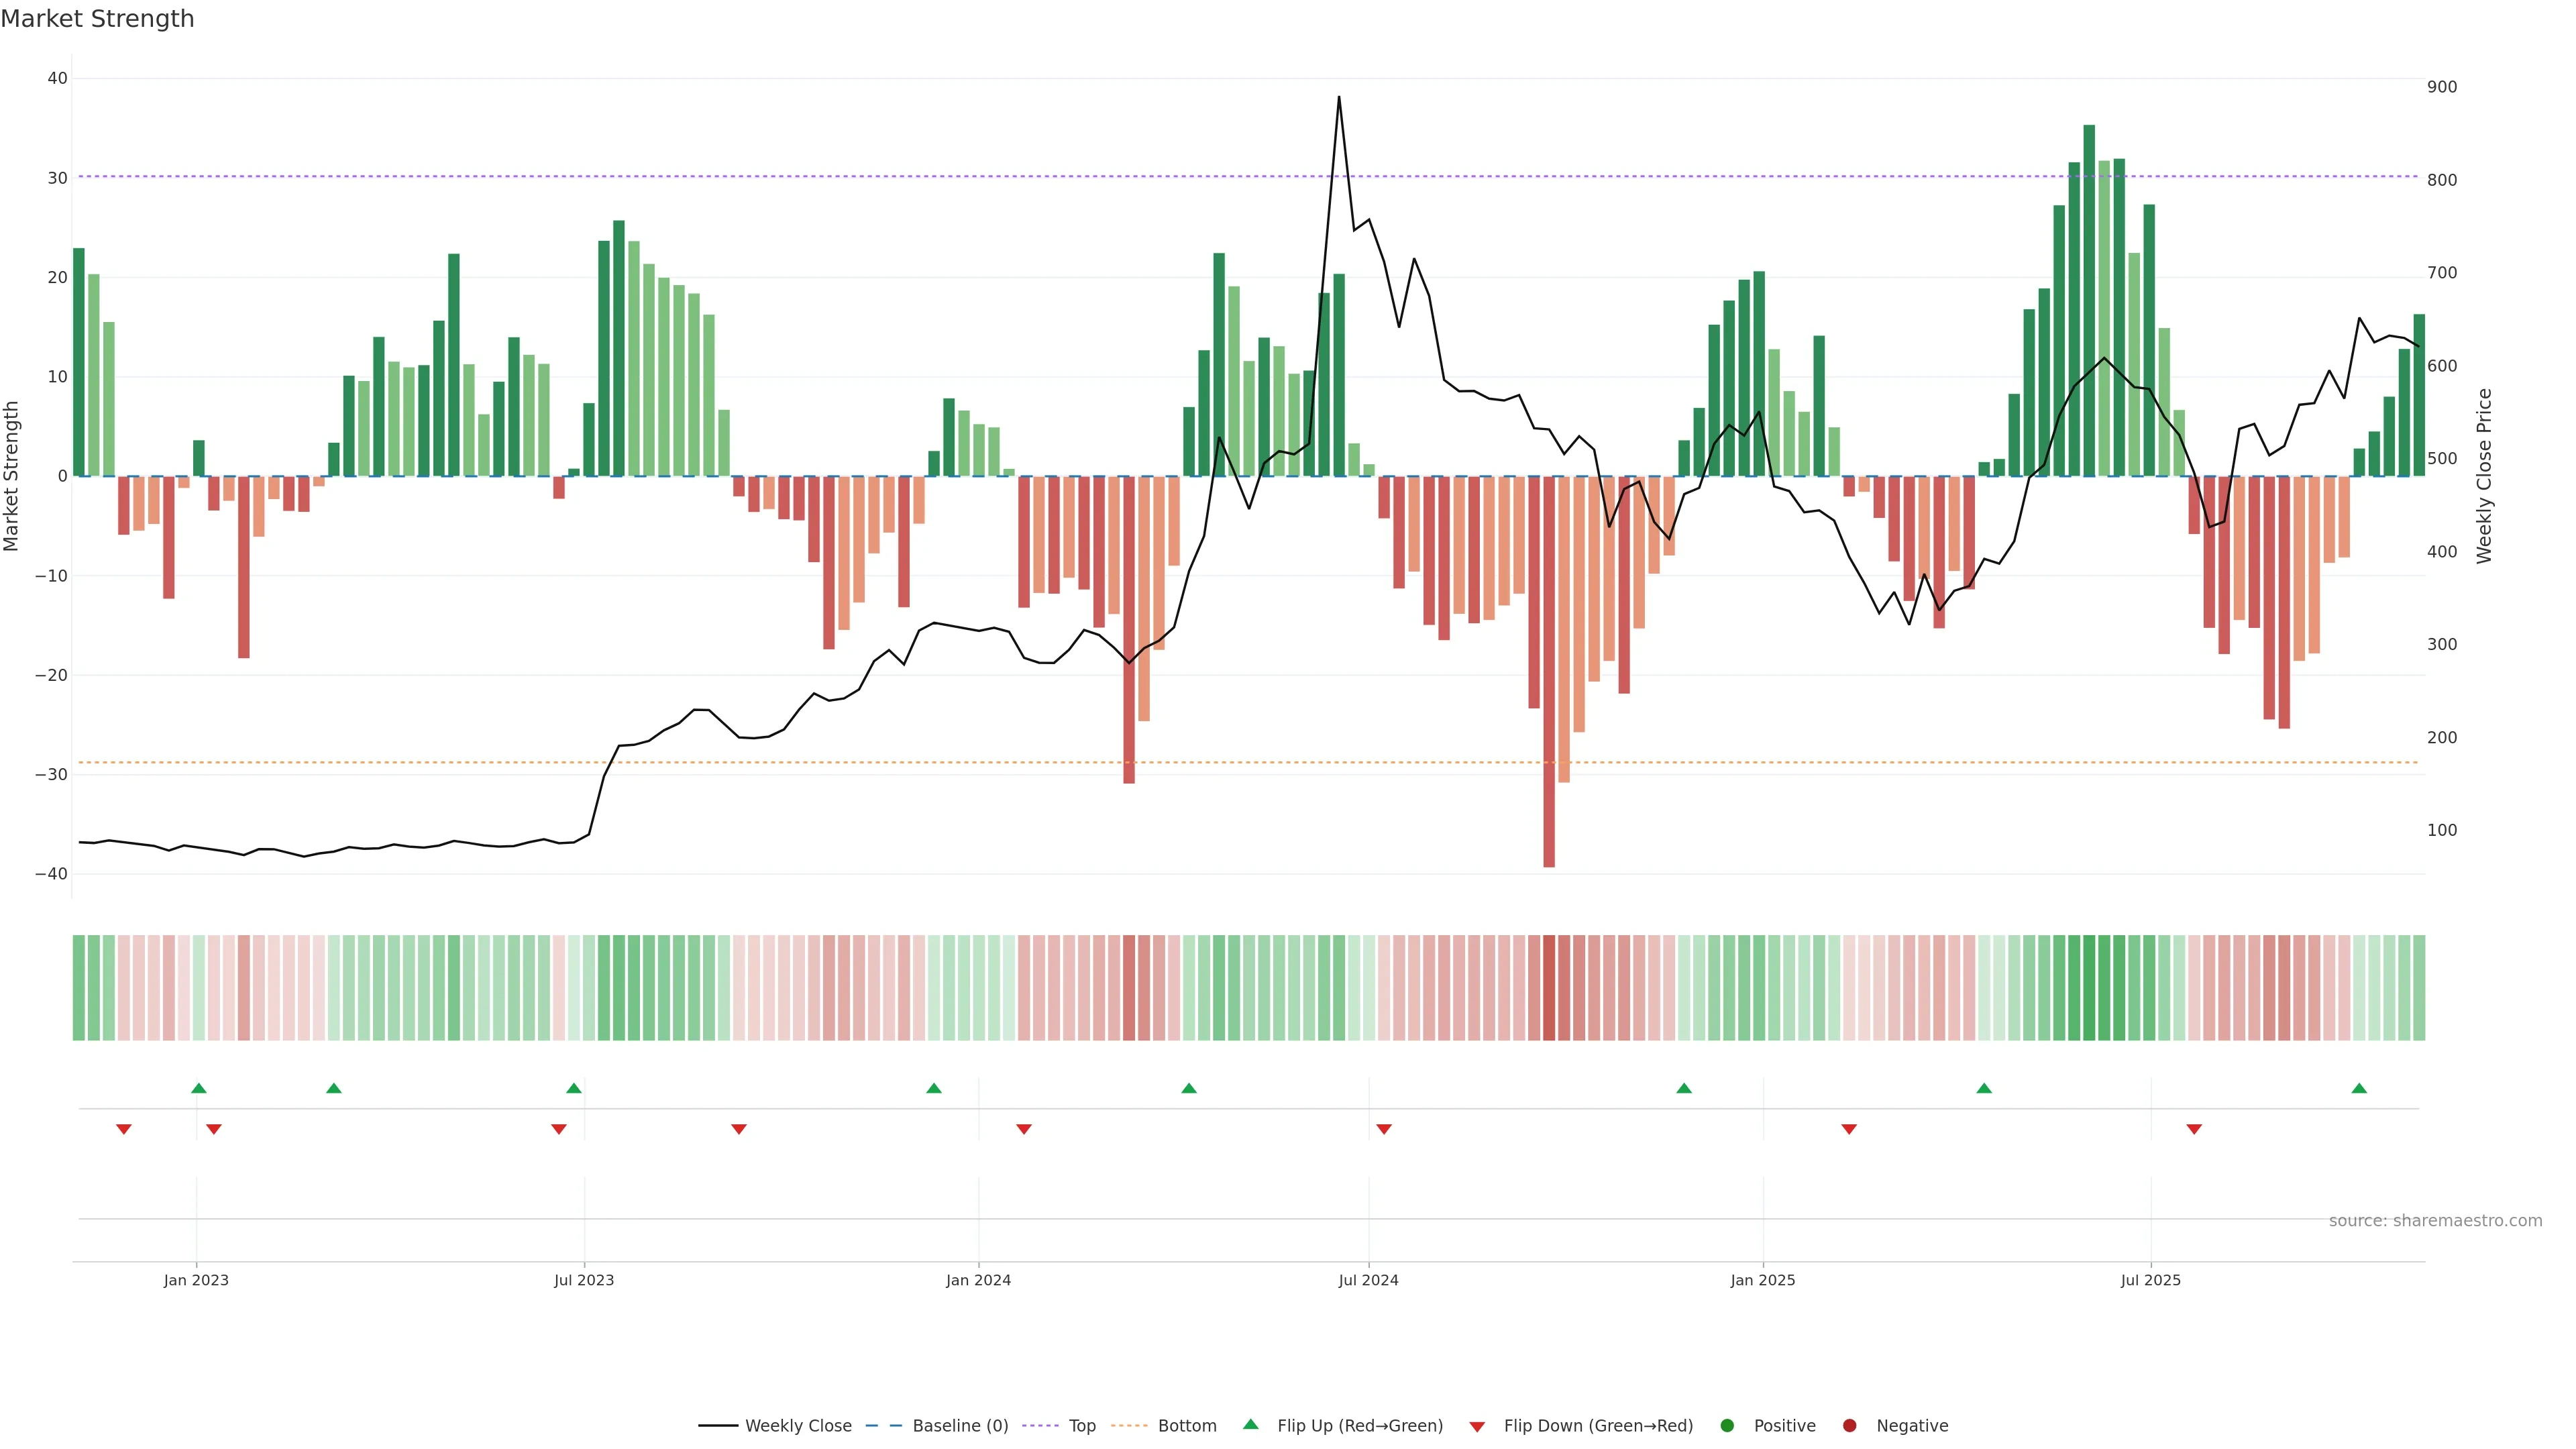
Task: Click the Negative red circle legend icon
Action: point(1849,1426)
